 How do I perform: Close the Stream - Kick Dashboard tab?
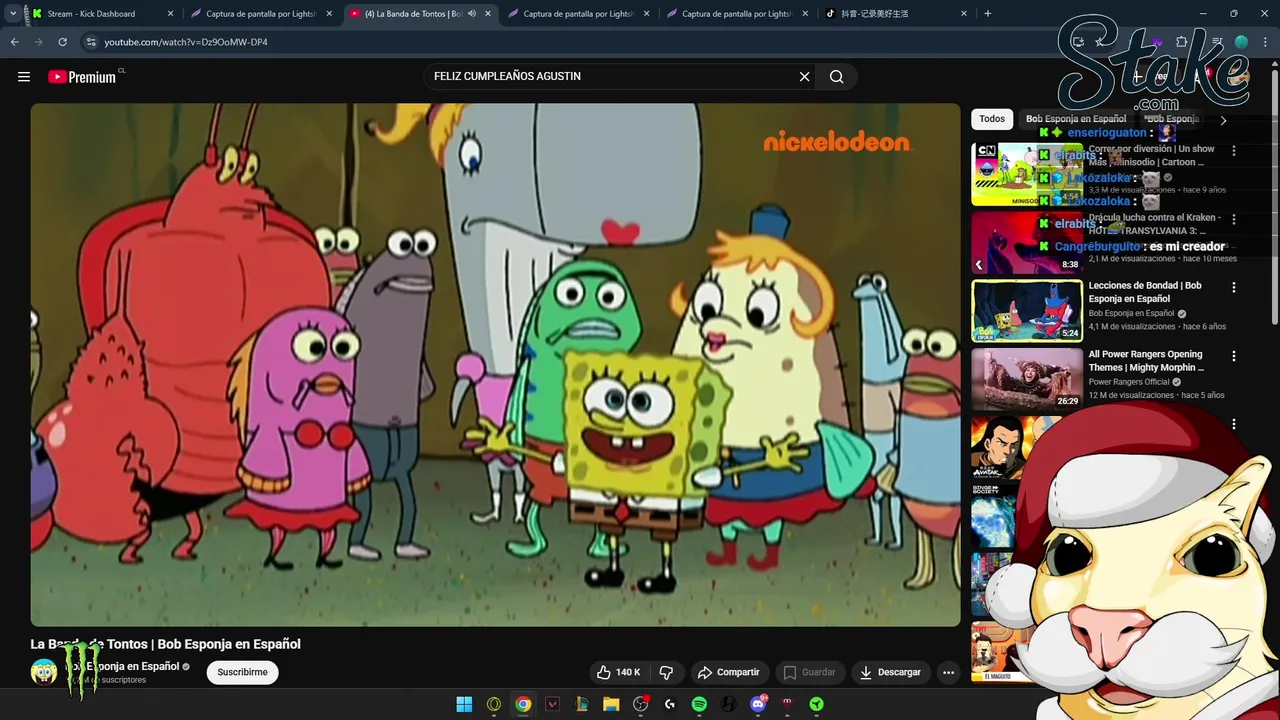coord(170,14)
